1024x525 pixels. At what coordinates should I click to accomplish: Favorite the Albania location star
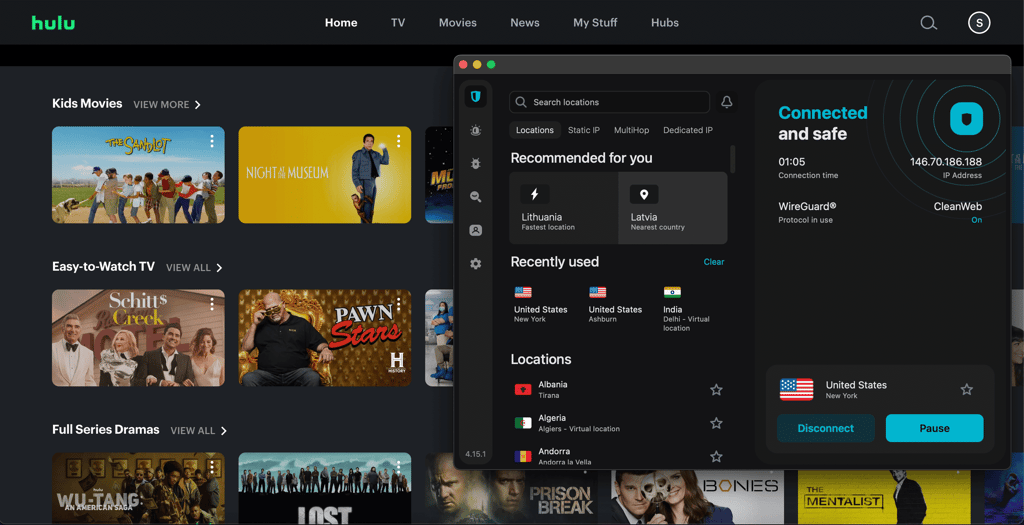tap(716, 390)
